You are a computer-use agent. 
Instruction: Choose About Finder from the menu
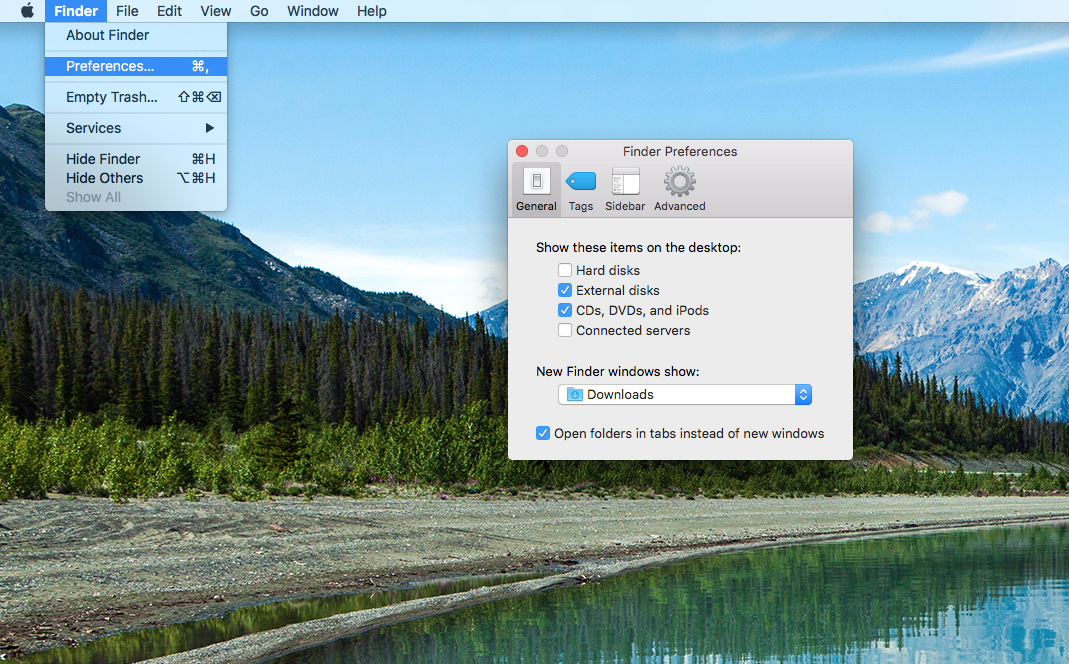click(x=136, y=35)
